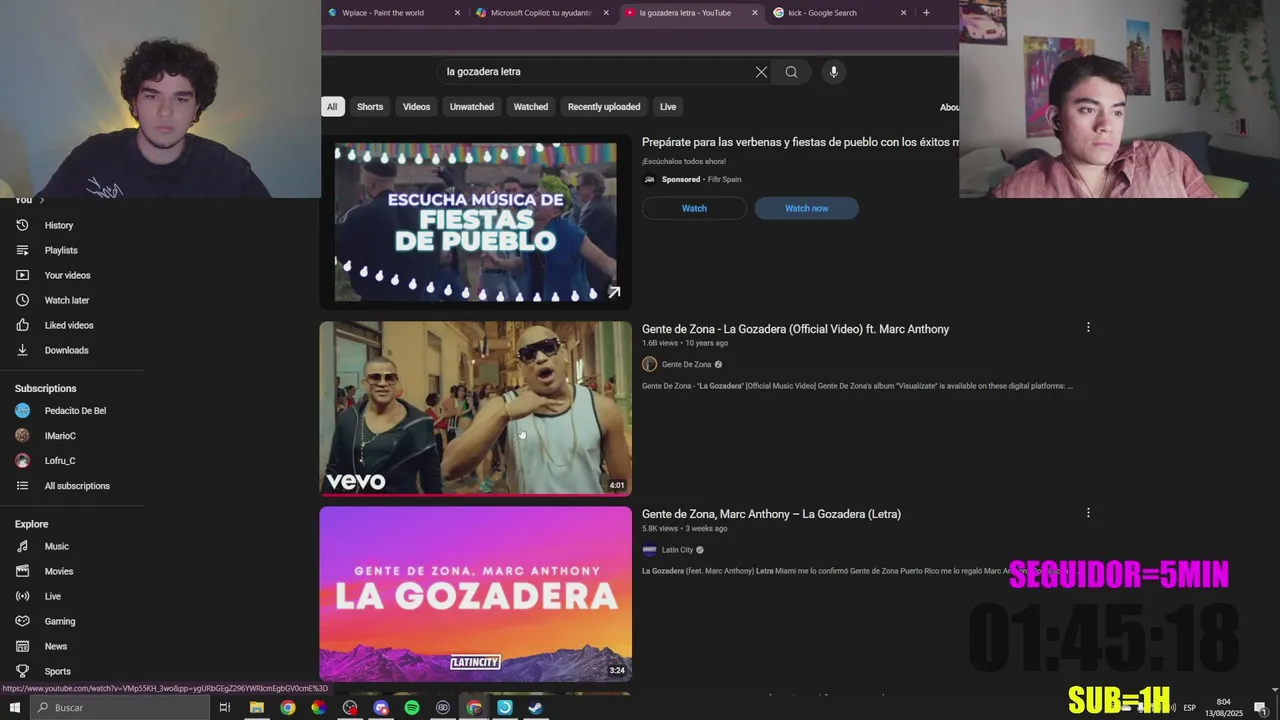Image resolution: width=1280 pixels, height=720 pixels.
Task: Play the Latin City La Gozadera lyric thumbnail
Action: pos(476,594)
